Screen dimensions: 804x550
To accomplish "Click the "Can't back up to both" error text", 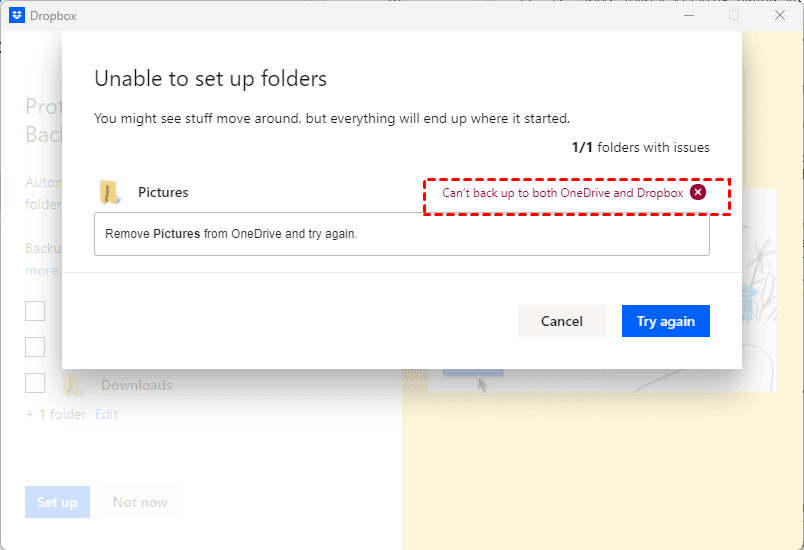I will click(562, 192).
